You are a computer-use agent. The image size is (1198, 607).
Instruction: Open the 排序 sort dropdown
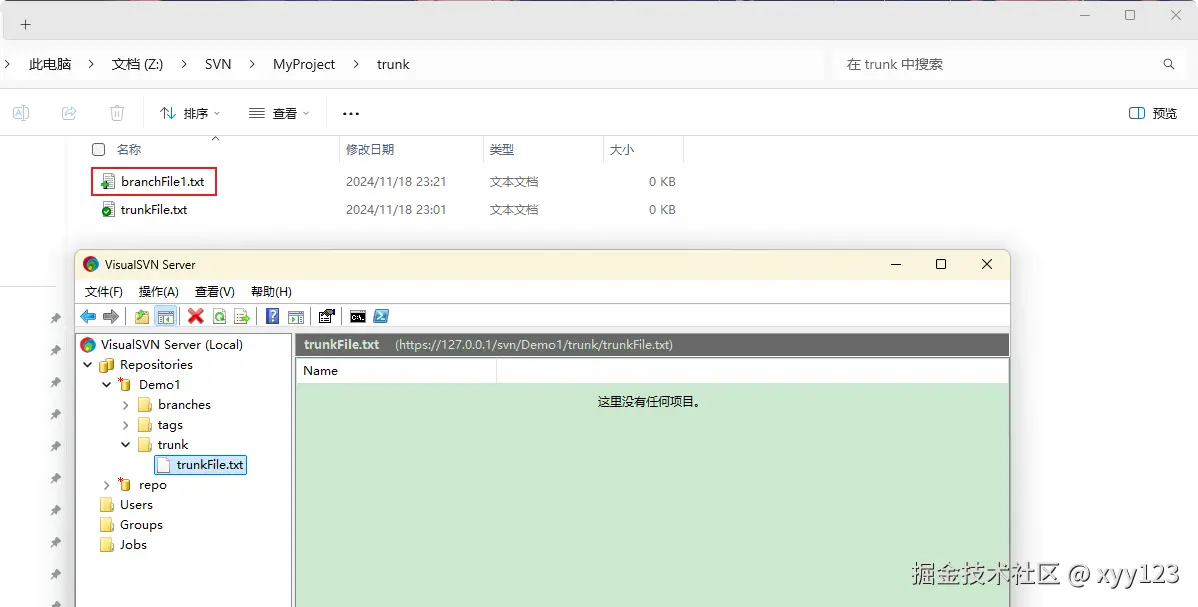(190, 113)
